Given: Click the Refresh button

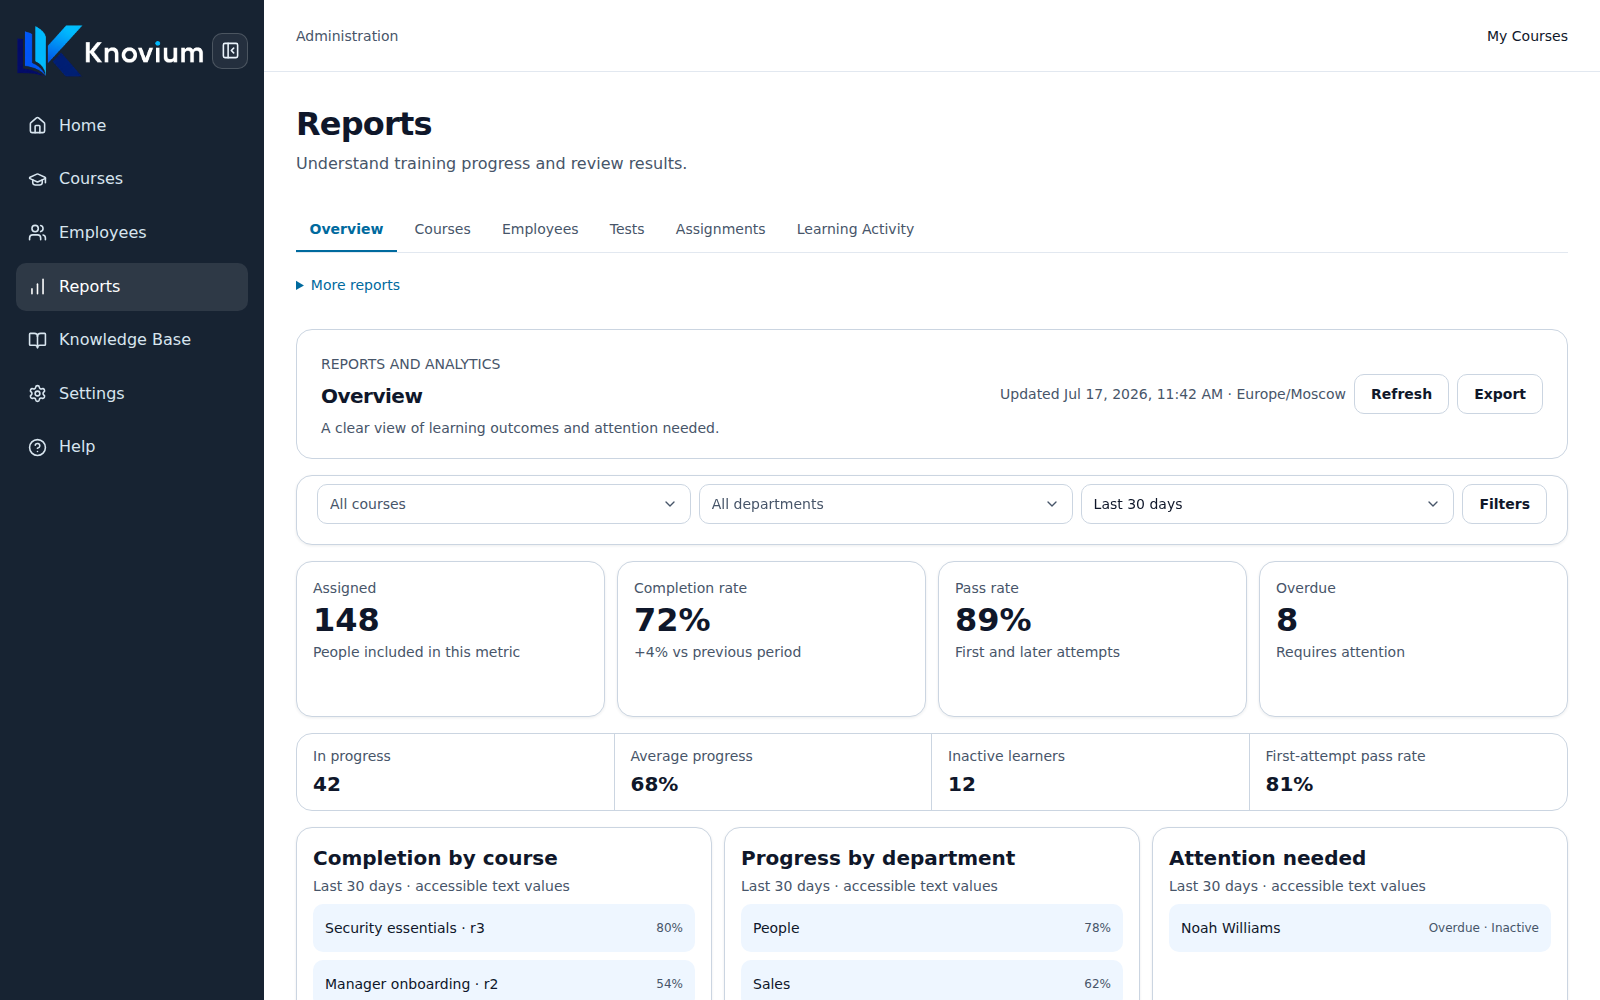Looking at the screenshot, I should pyautogui.click(x=1401, y=394).
